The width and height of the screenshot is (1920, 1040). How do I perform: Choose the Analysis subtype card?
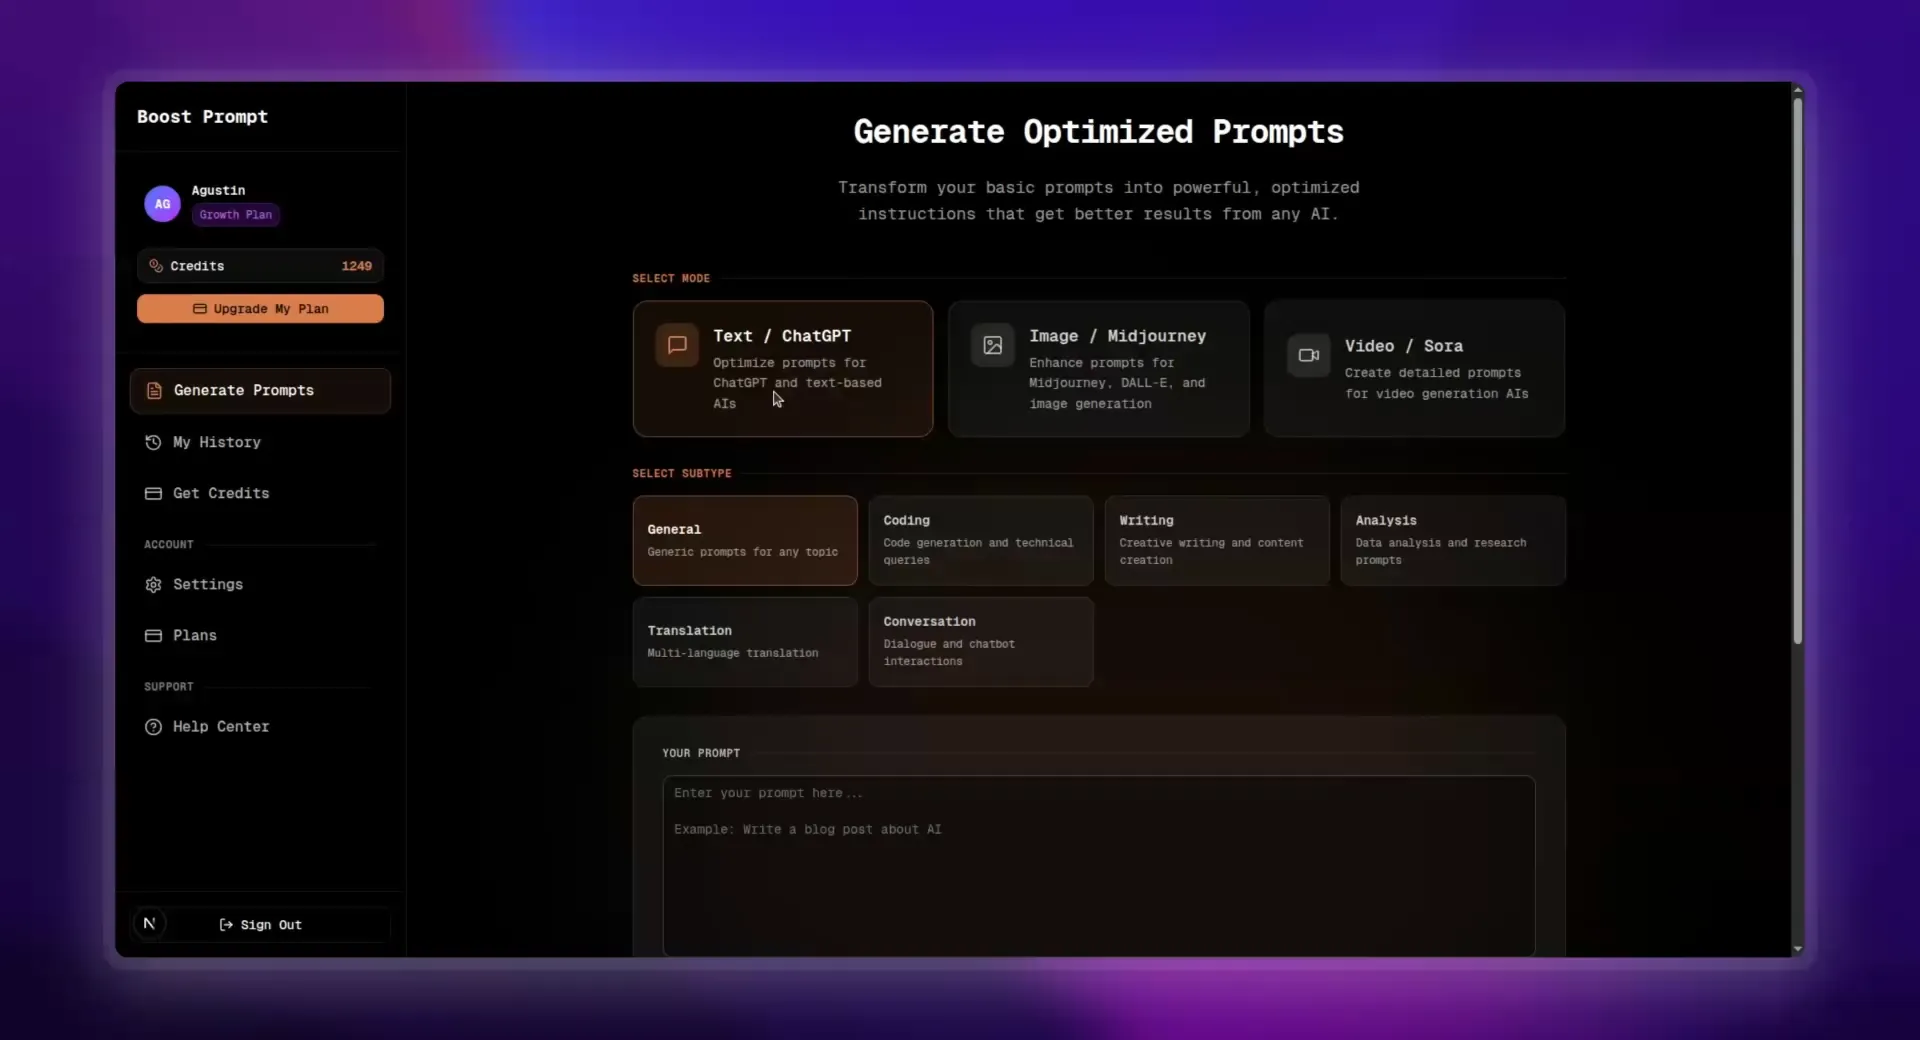(x=1452, y=540)
